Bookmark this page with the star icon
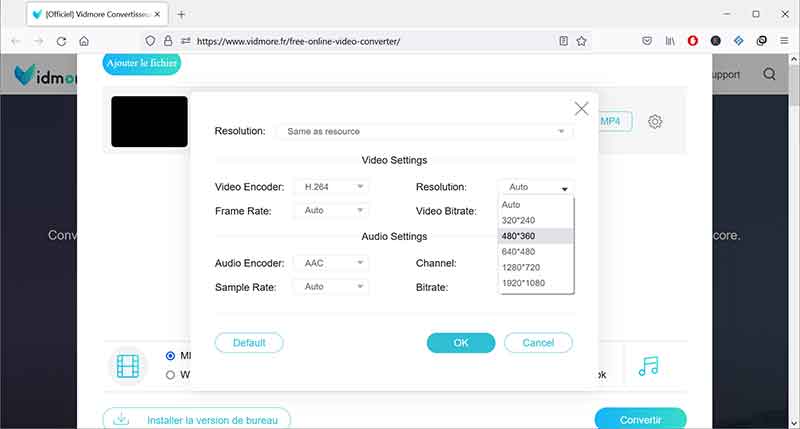Viewport: 800px width, 429px height. click(x=581, y=41)
